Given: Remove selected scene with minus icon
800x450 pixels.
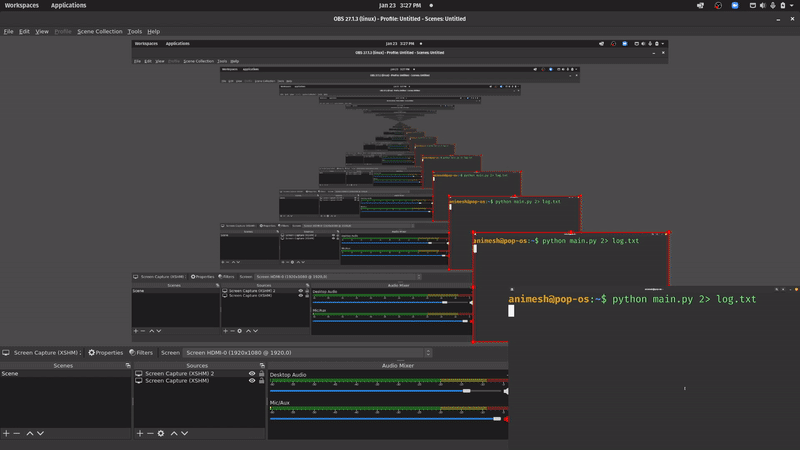Looking at the screenshot, I should tap(17, 433).
